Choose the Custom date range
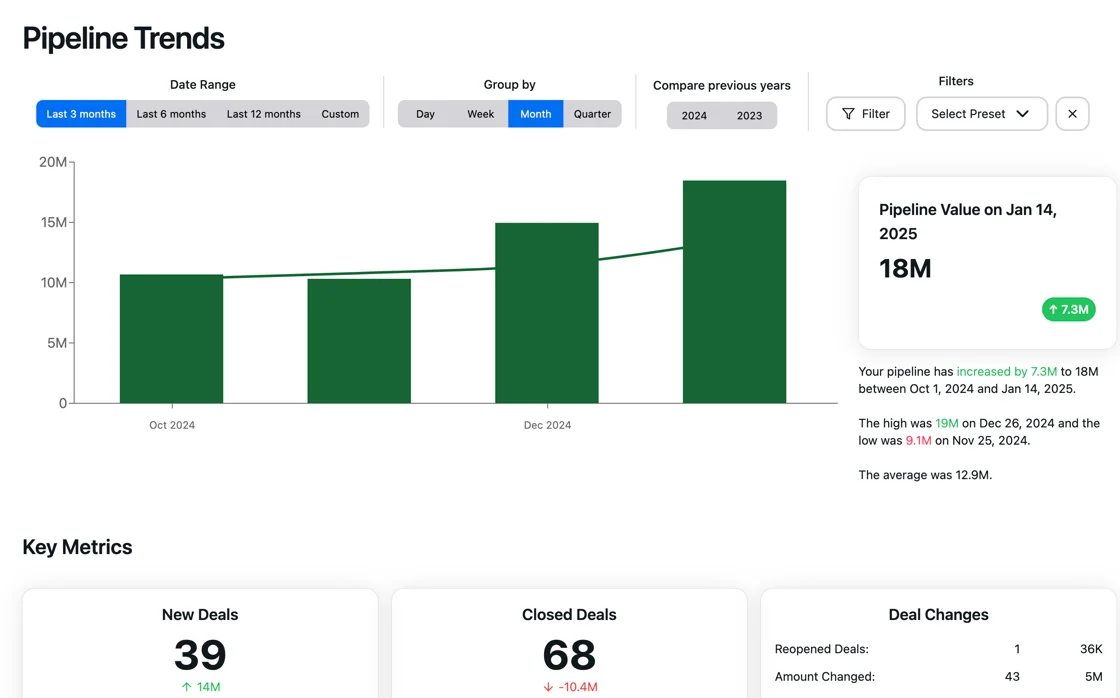The height and width of the screenshot is (698, 1120). [340, 114]
